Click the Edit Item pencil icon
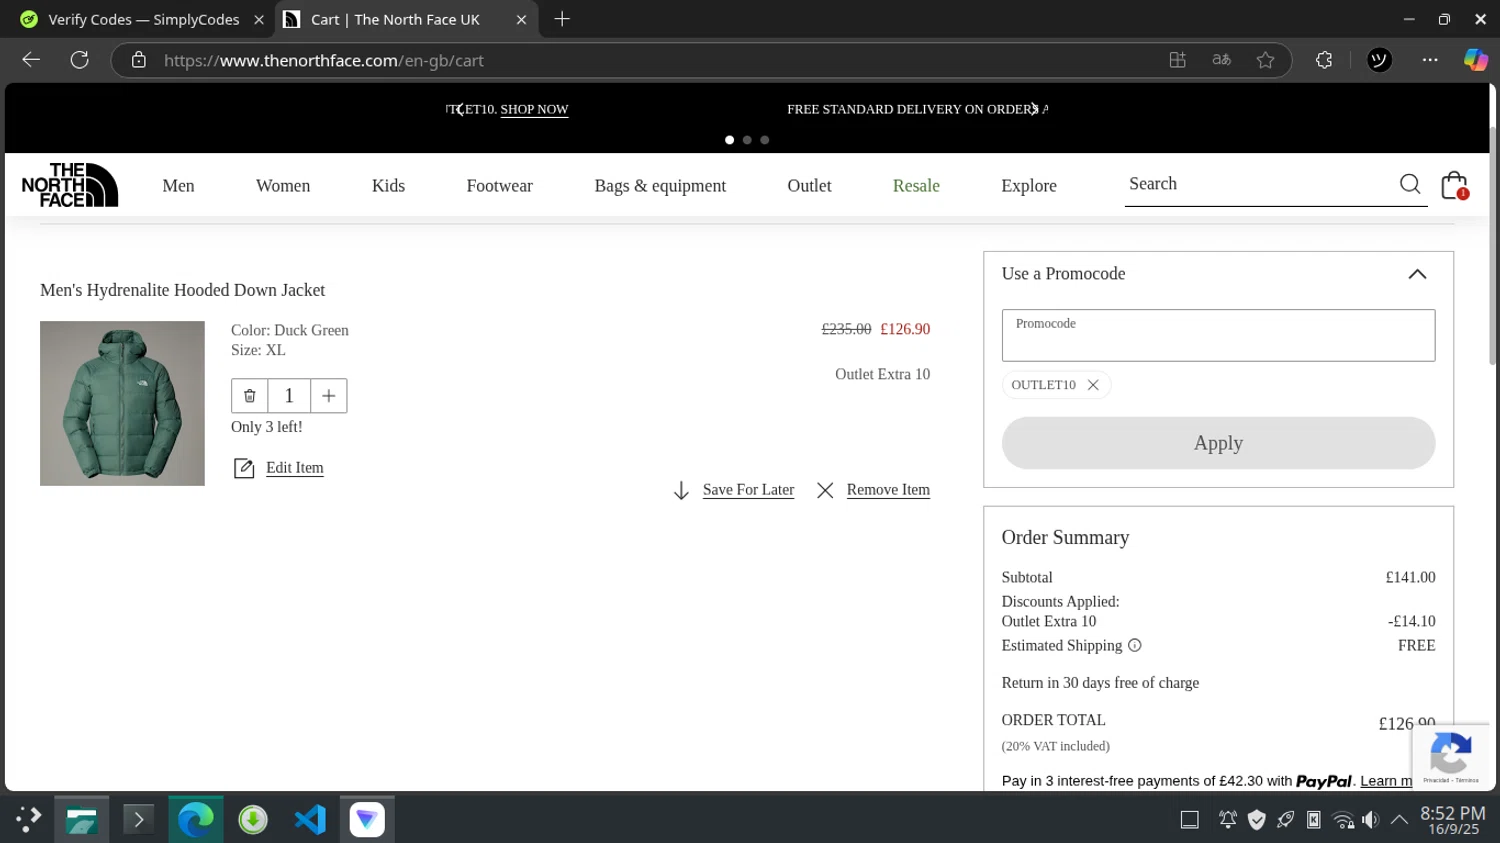Screen dimensions: 1500x843 (244, 468)
